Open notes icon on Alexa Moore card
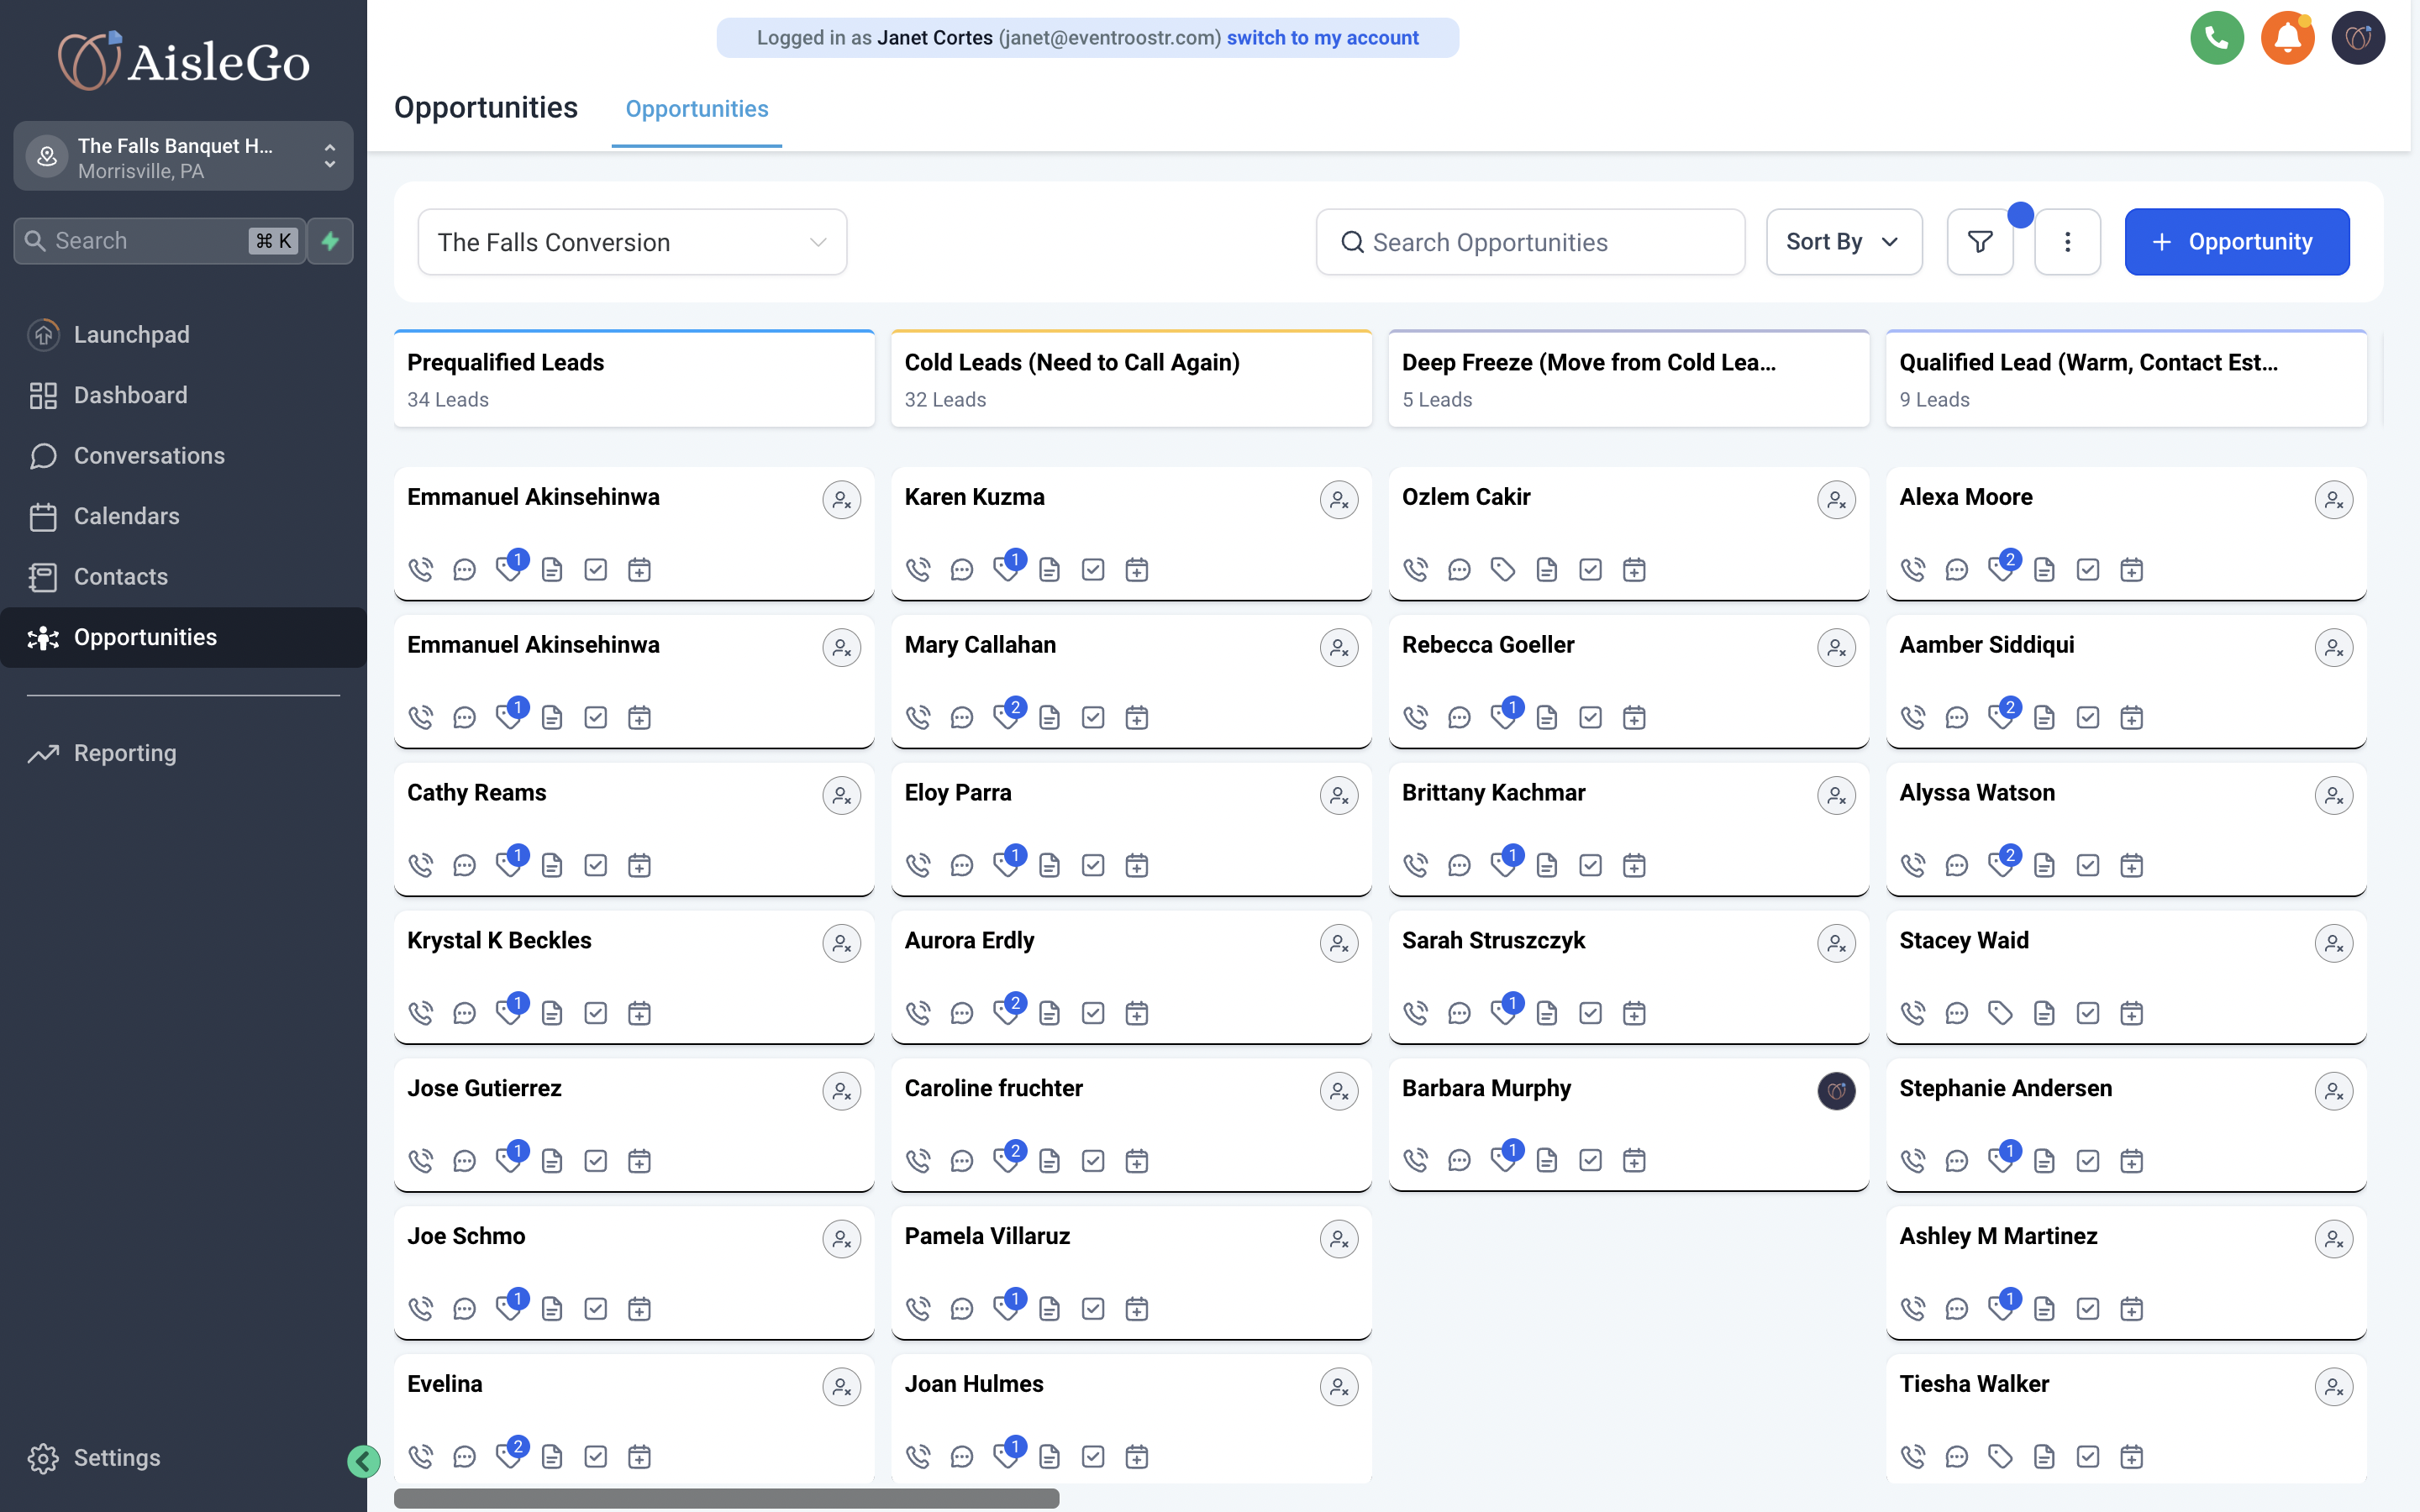Viewport: 2420px width, 1512px height. [x=2044, y=570]
